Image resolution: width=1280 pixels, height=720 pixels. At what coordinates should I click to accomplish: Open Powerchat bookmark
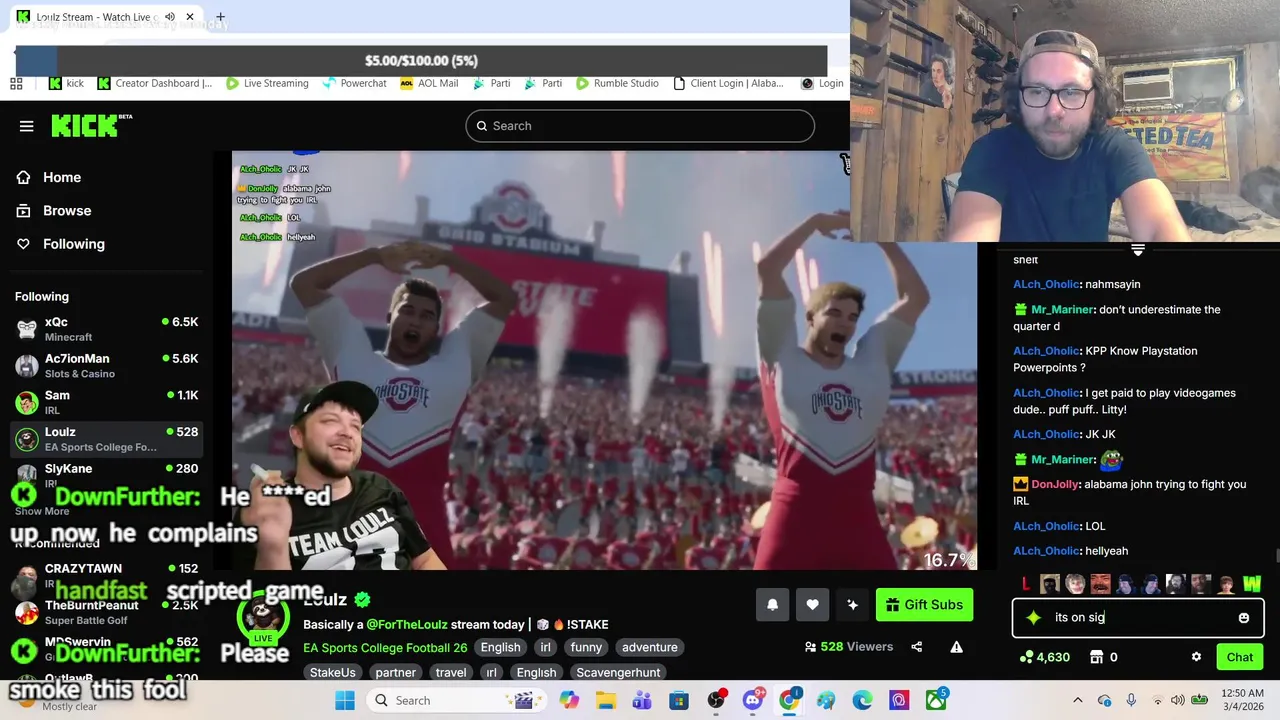(x=354, y=83)
